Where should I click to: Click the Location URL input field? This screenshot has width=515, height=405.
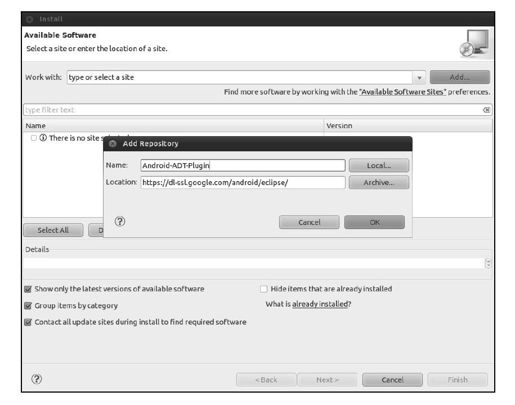tap(243, 182)
